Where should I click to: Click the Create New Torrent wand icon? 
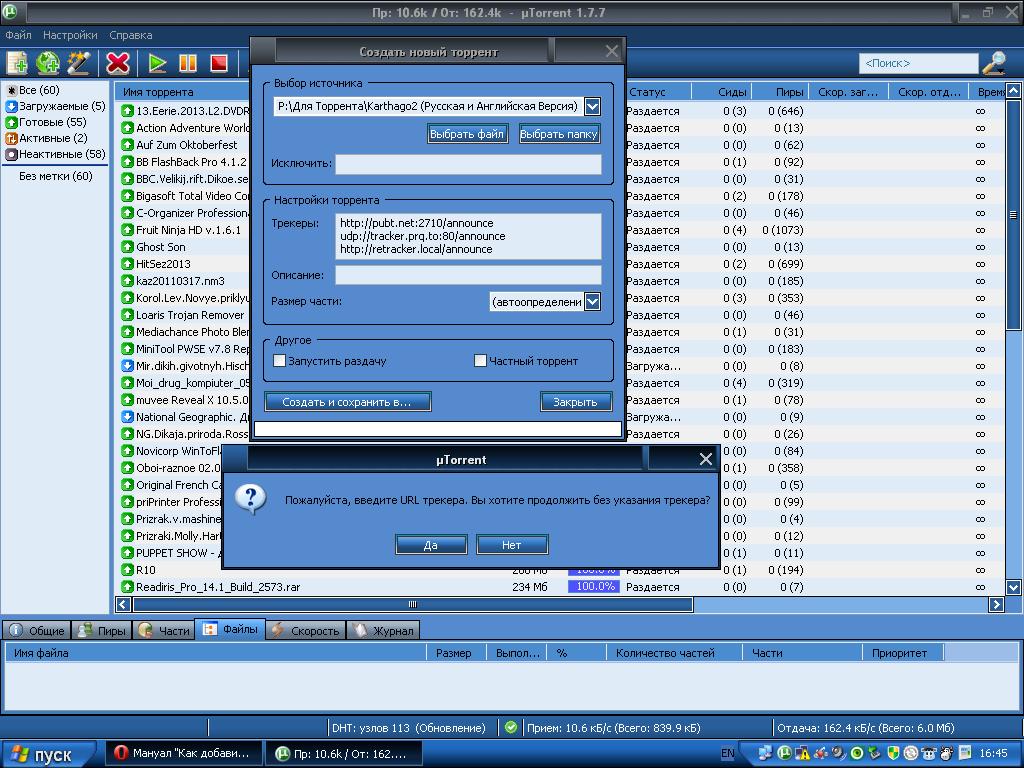point(78,63)
